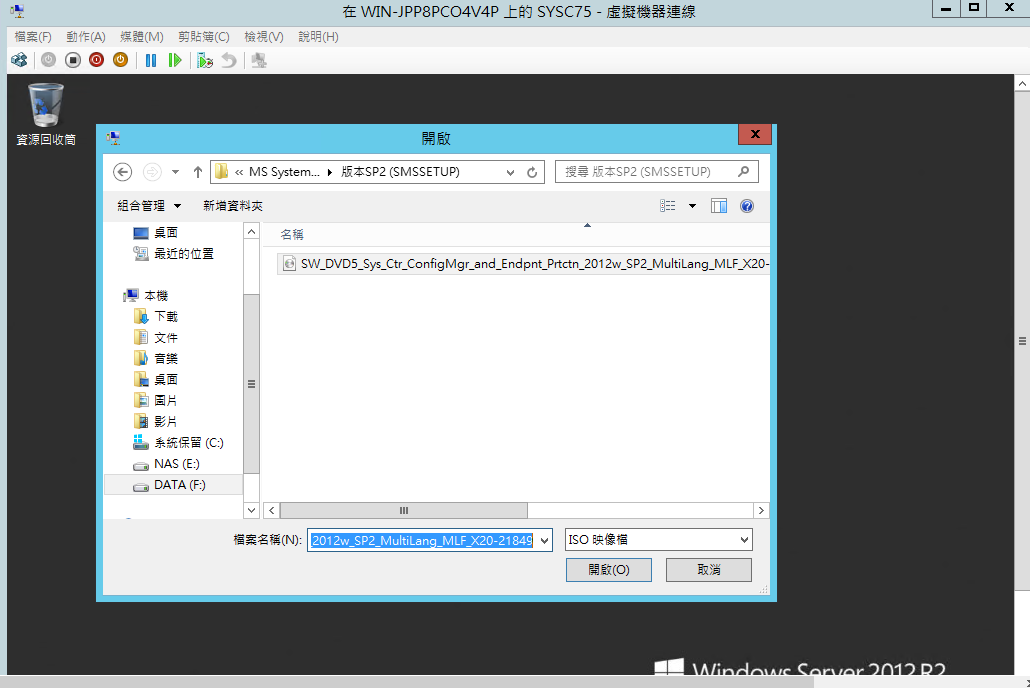The image size is (1030, 688).
Task: Click horizontal scrollbar right arrow
Action: coord(761,511)
